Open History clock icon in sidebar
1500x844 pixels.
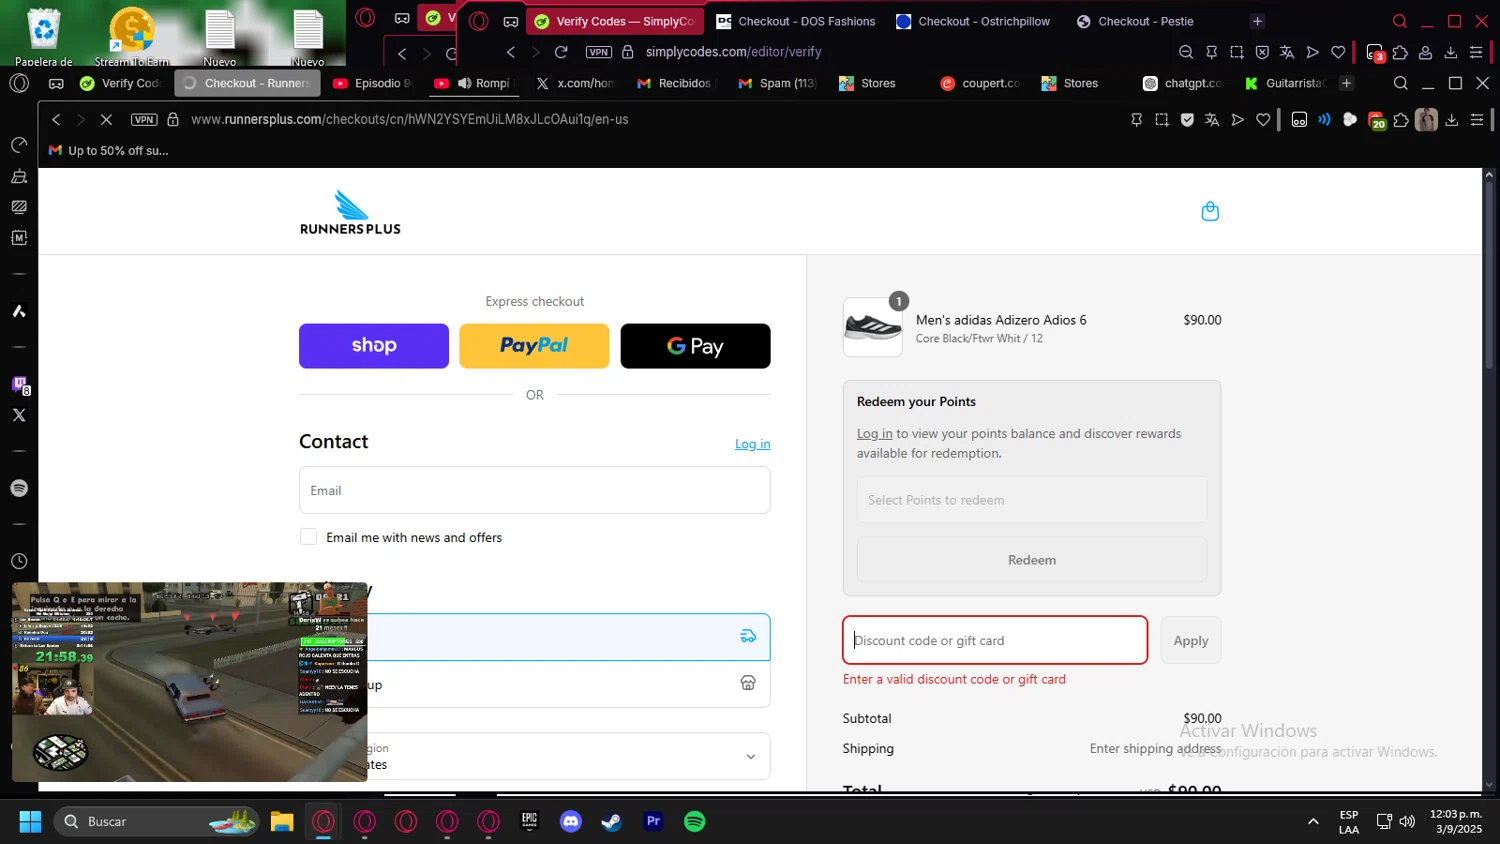tap(19, 562)
